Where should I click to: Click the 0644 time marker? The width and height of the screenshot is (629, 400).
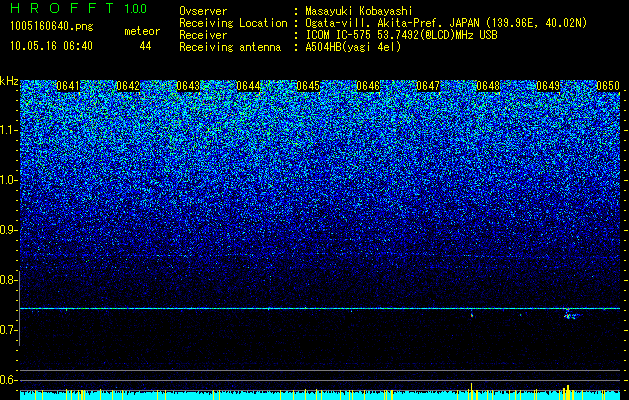(248, 86)
